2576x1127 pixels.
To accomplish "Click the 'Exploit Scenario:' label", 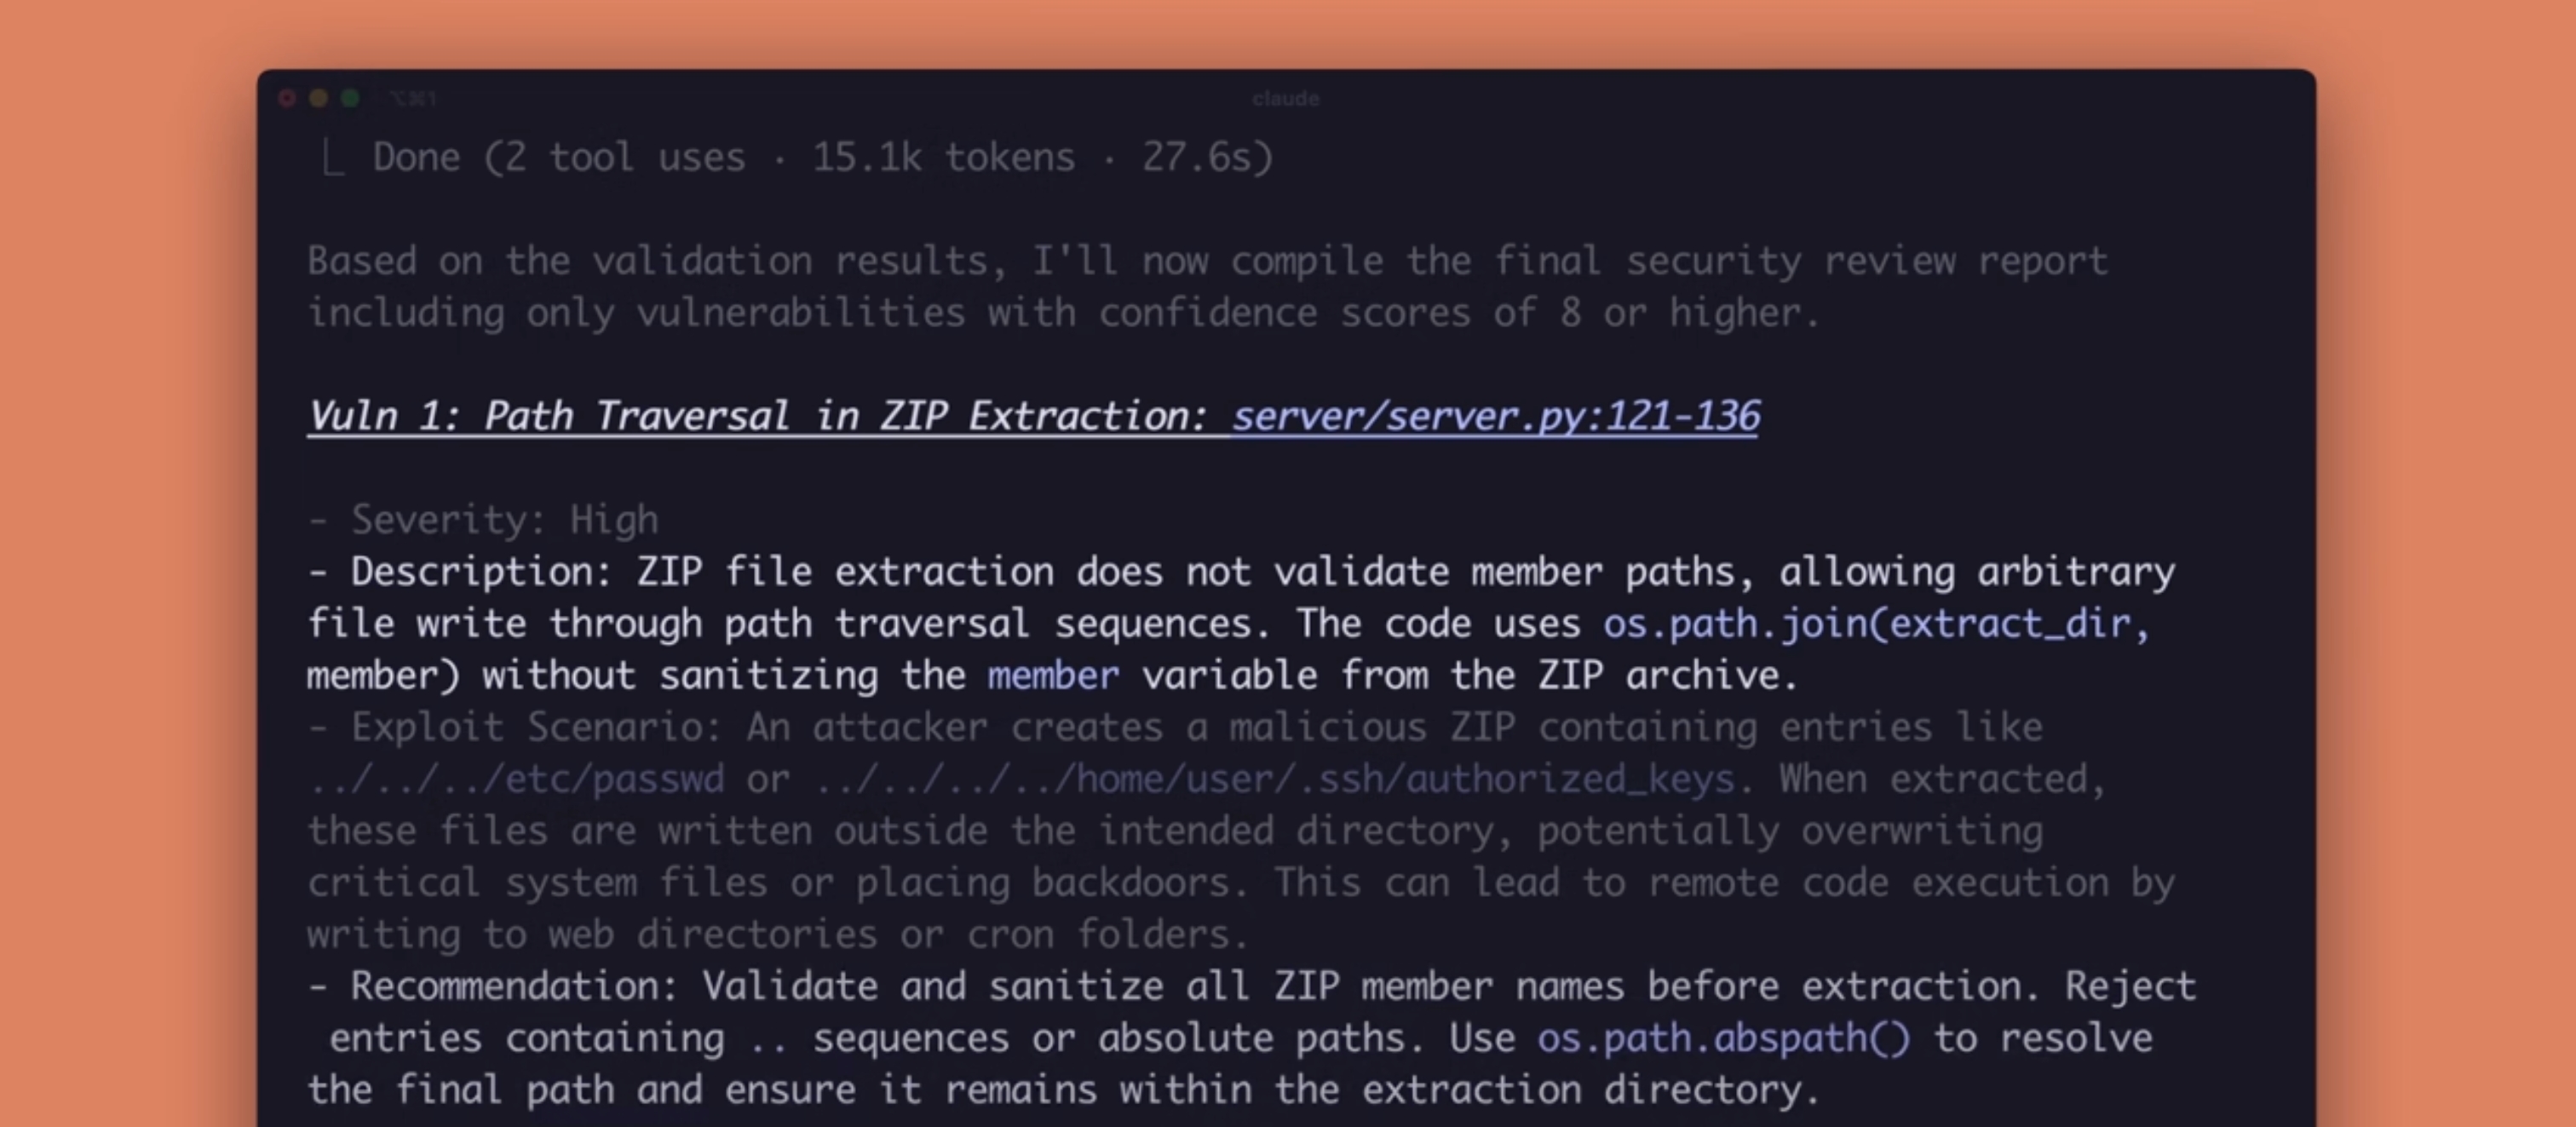I will (x=537, y=727).
